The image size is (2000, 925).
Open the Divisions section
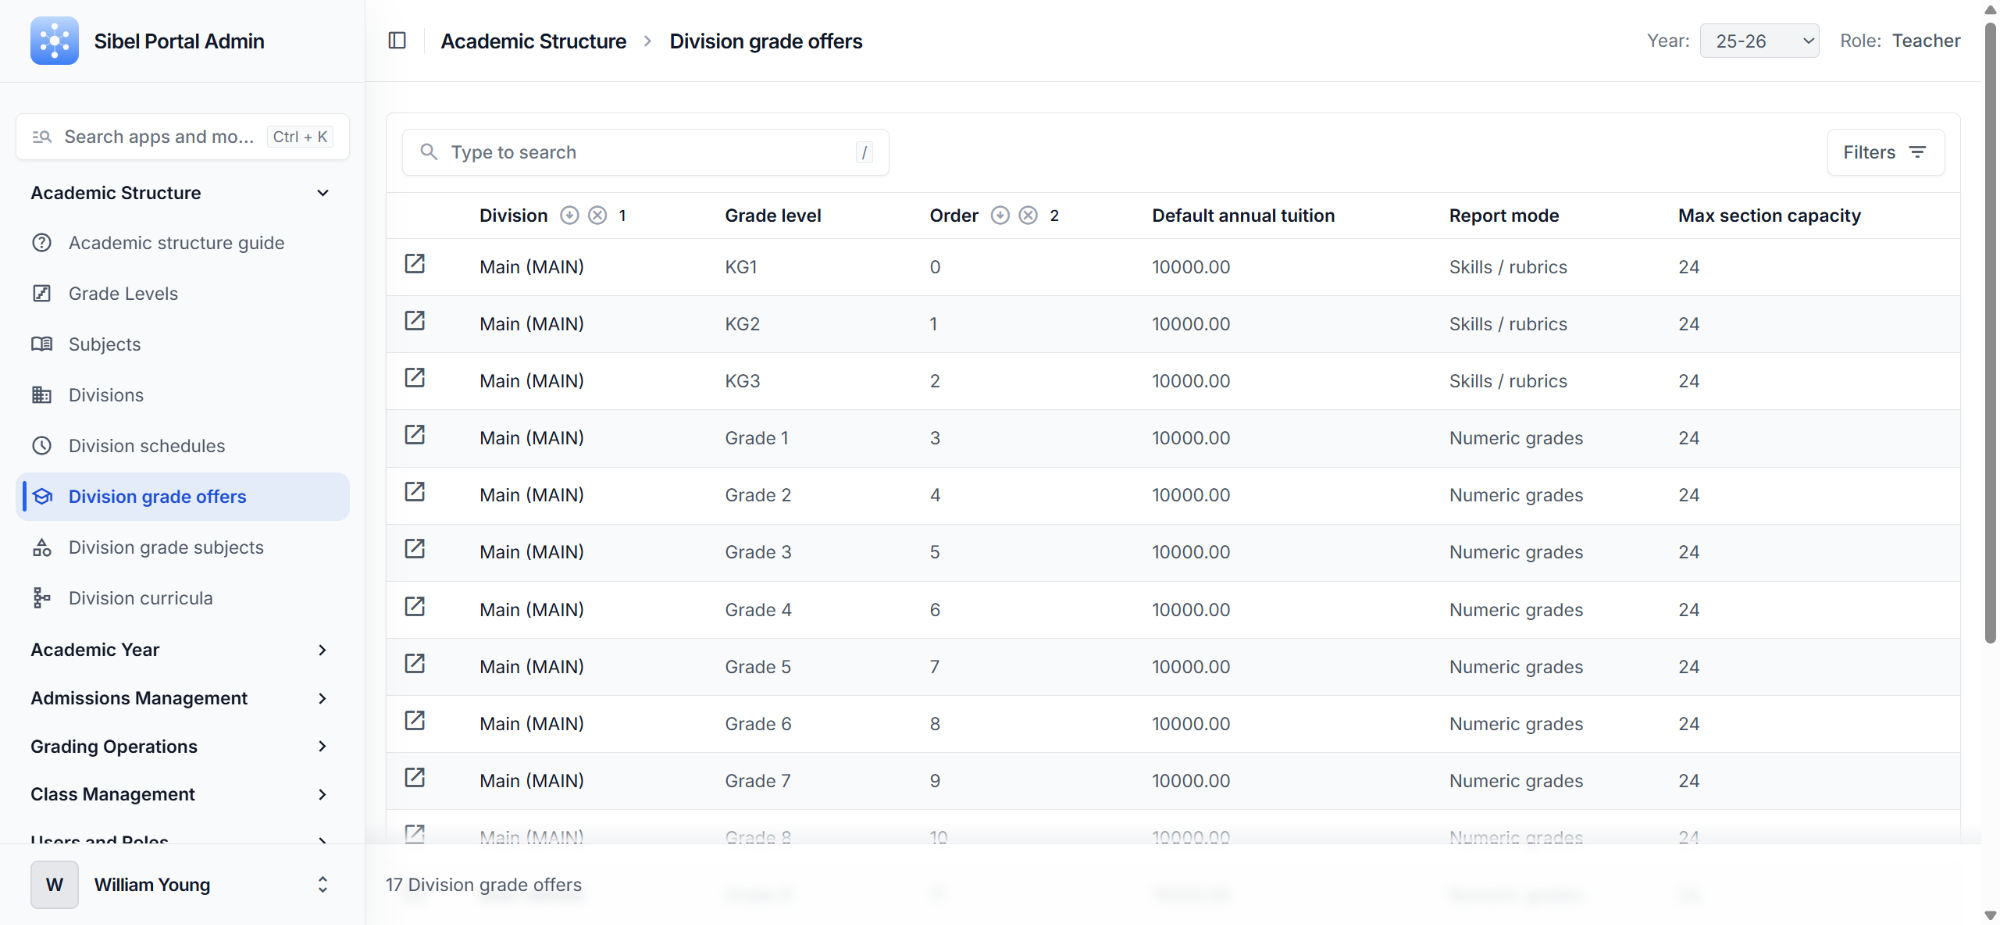point(105,395)
